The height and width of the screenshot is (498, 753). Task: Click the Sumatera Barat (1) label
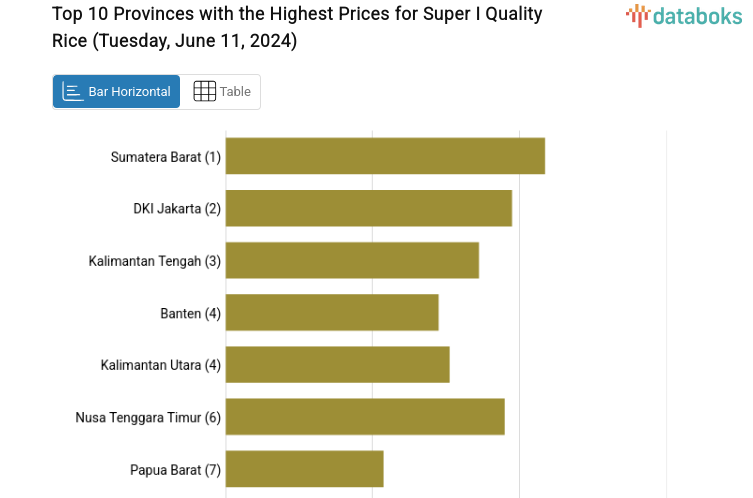(x=165, y=157)
